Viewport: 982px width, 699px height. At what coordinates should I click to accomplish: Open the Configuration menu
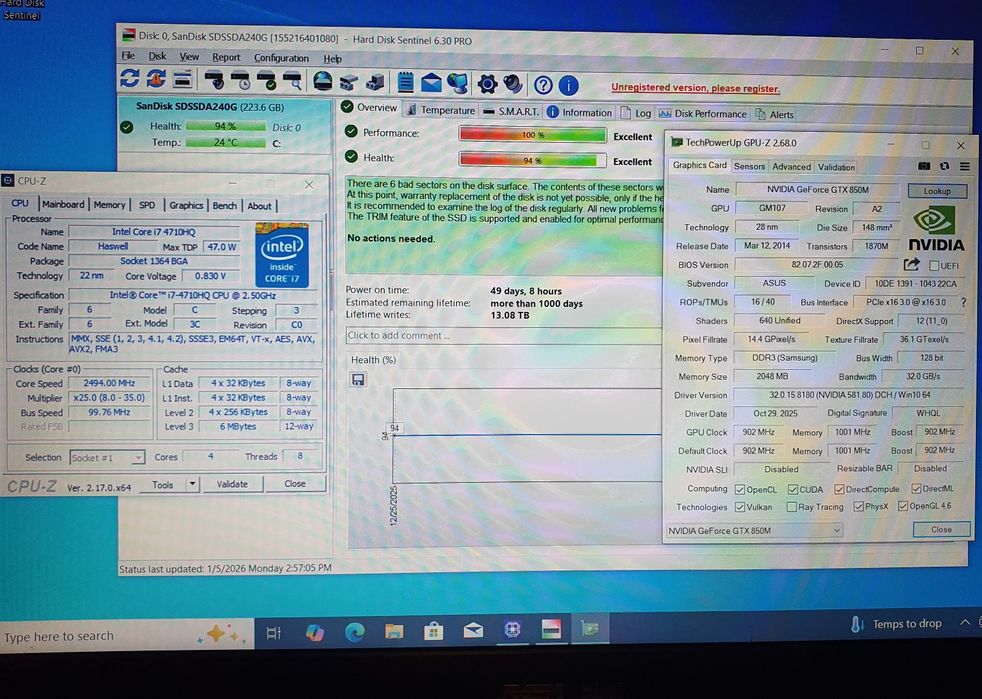(281, 58)
